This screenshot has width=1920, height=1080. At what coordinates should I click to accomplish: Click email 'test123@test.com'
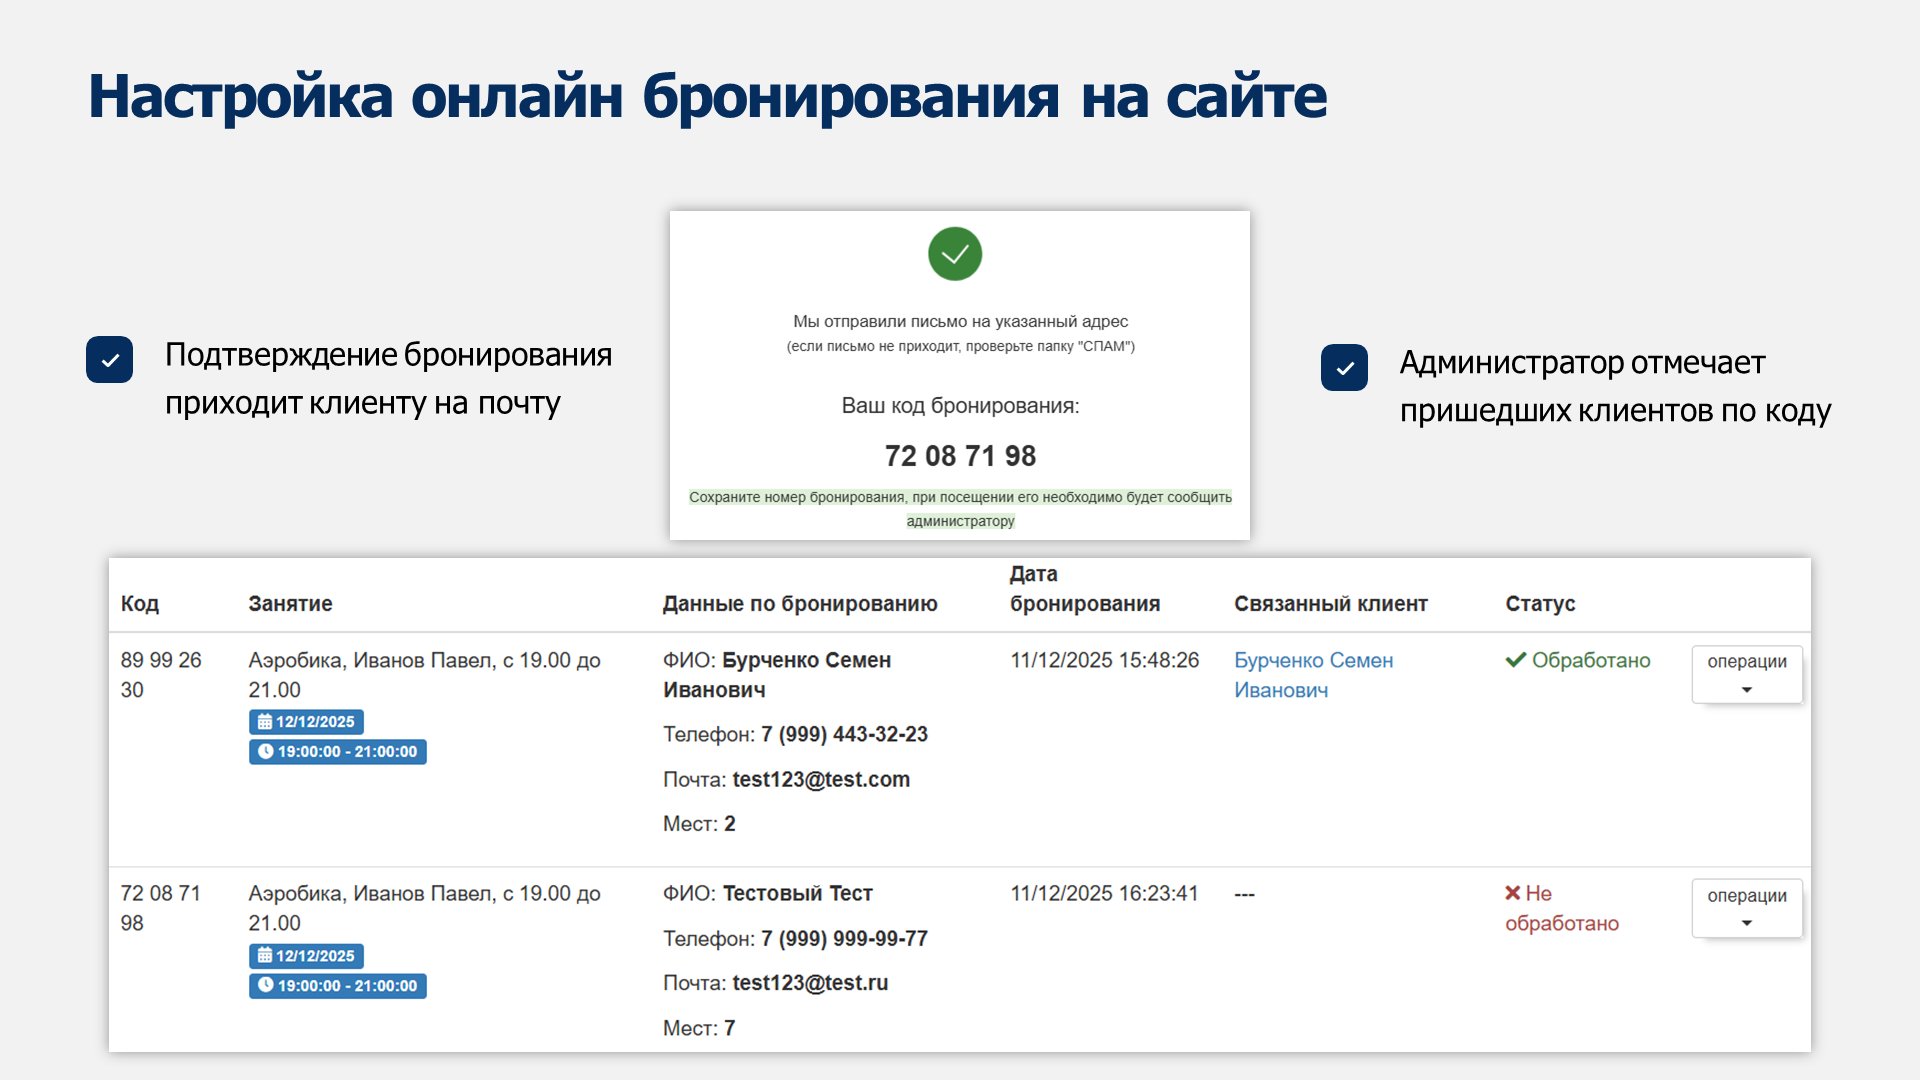point(821,779)
